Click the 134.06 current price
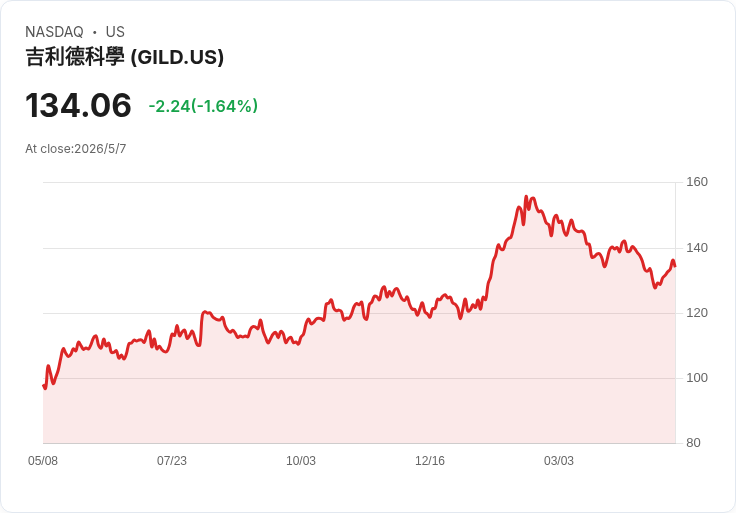 point(78,105)
